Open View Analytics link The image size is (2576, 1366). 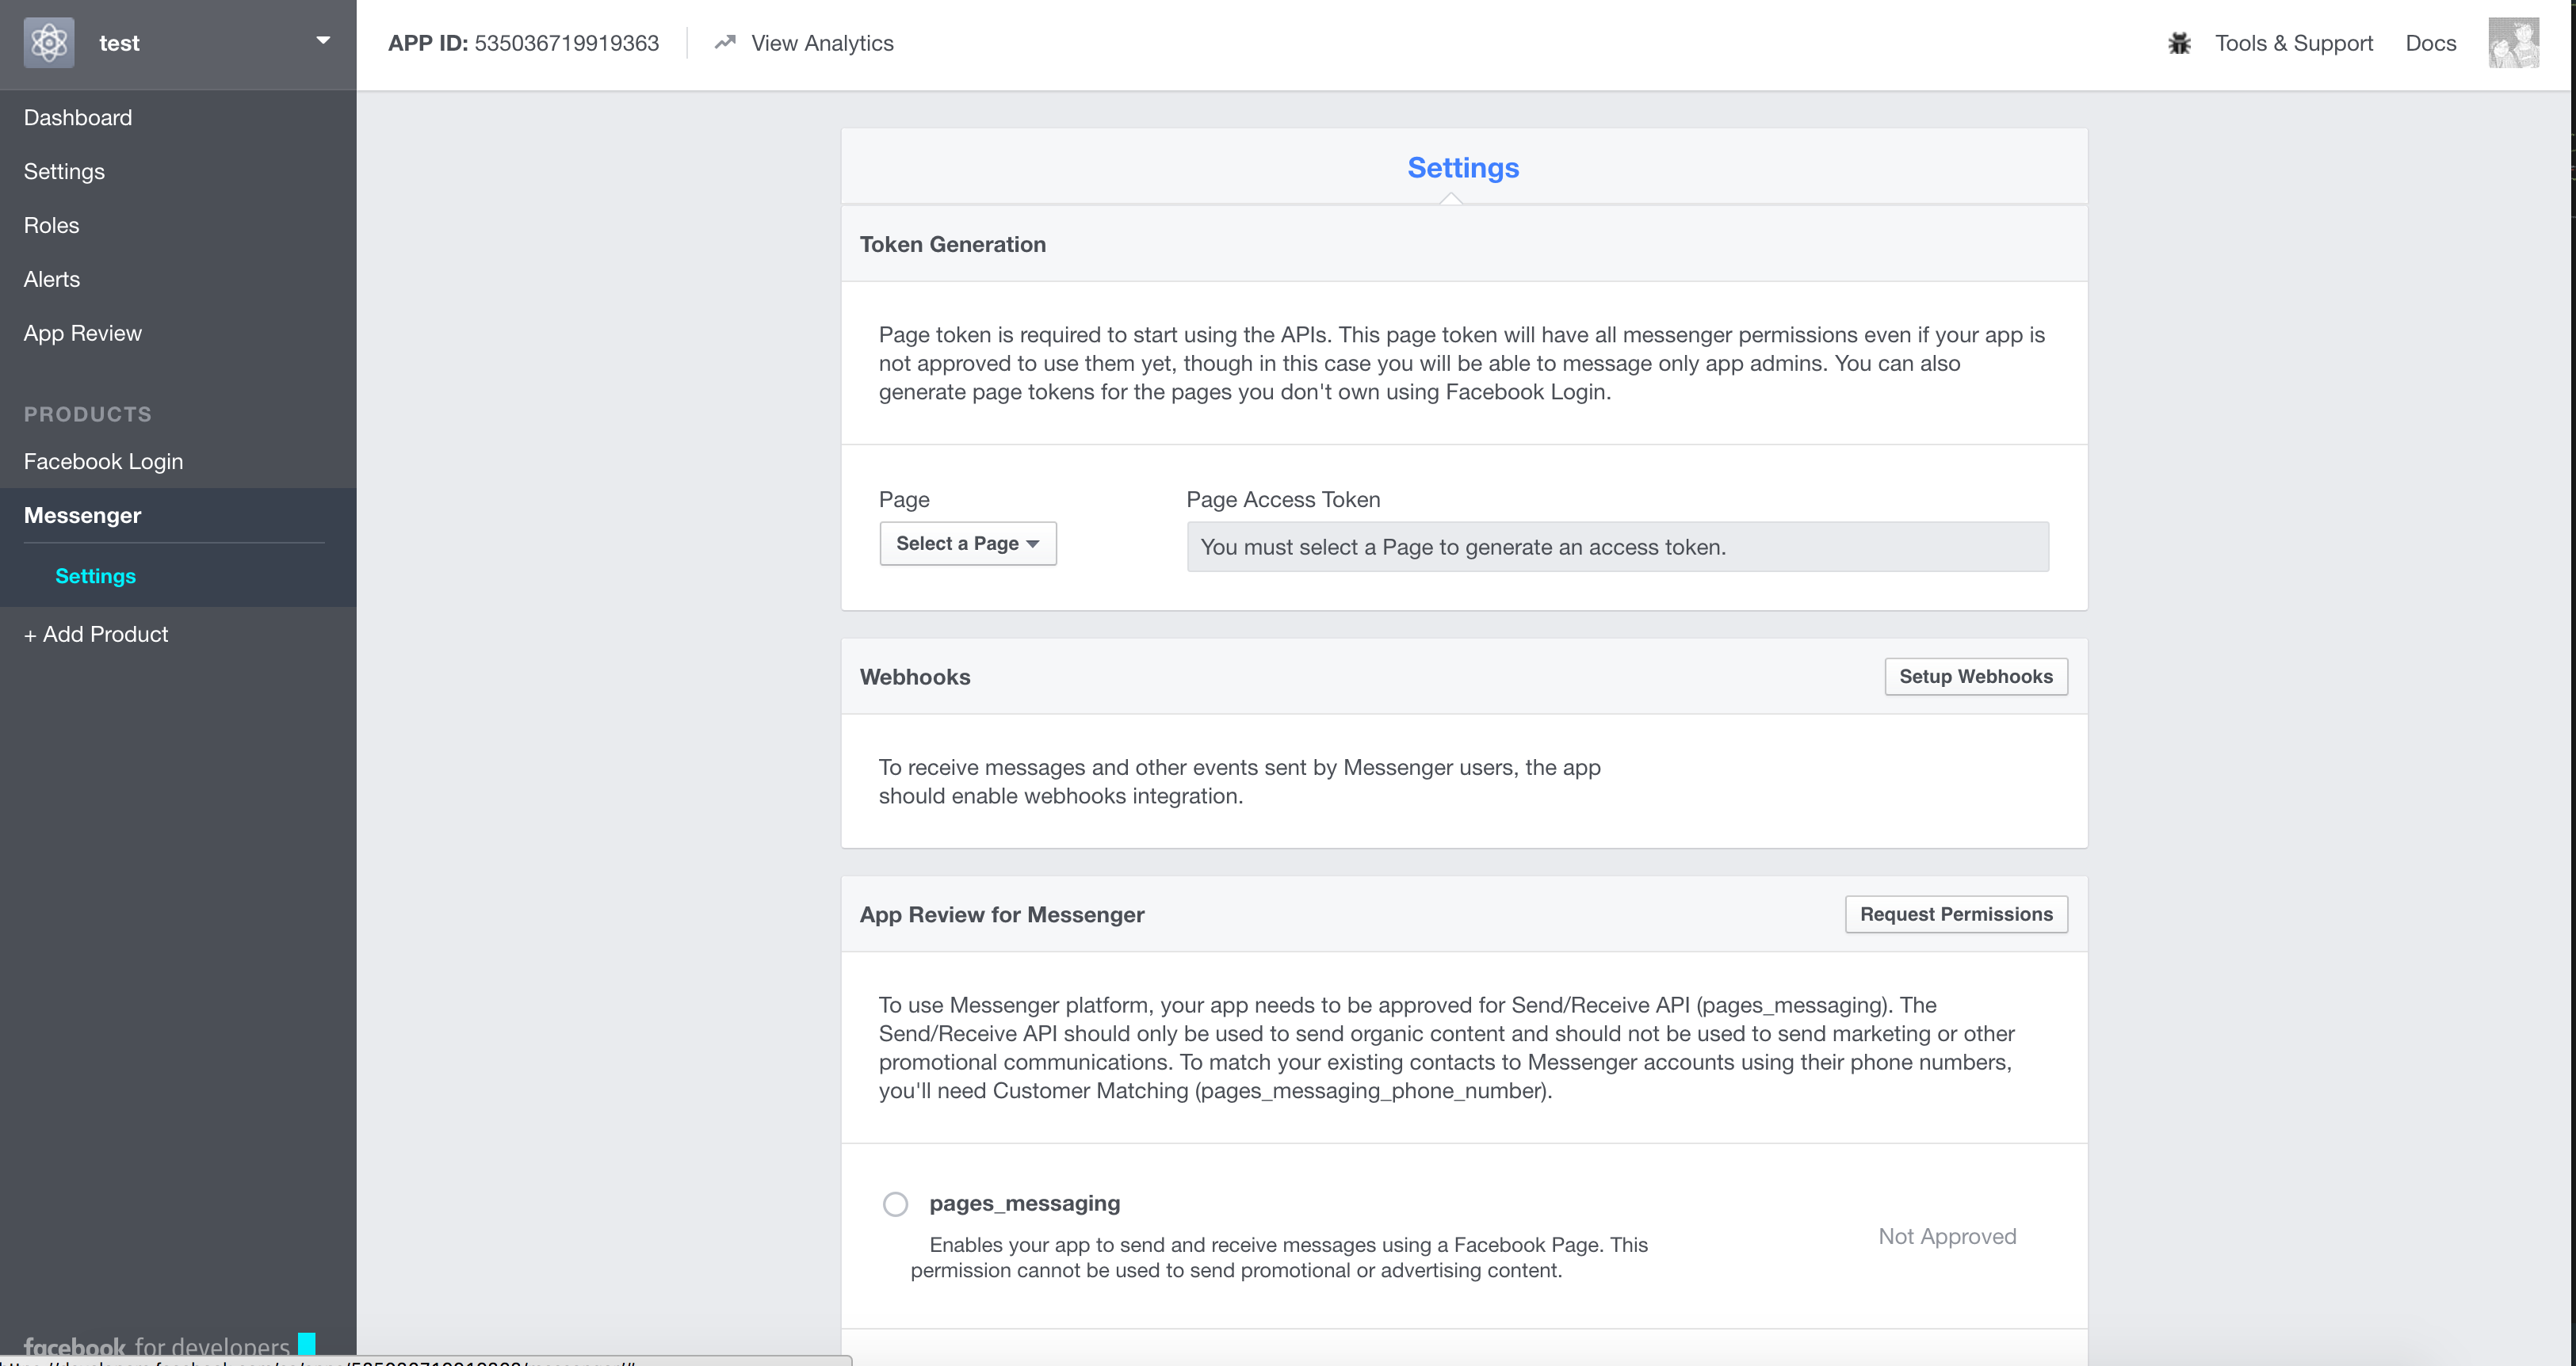pos(822,43)
